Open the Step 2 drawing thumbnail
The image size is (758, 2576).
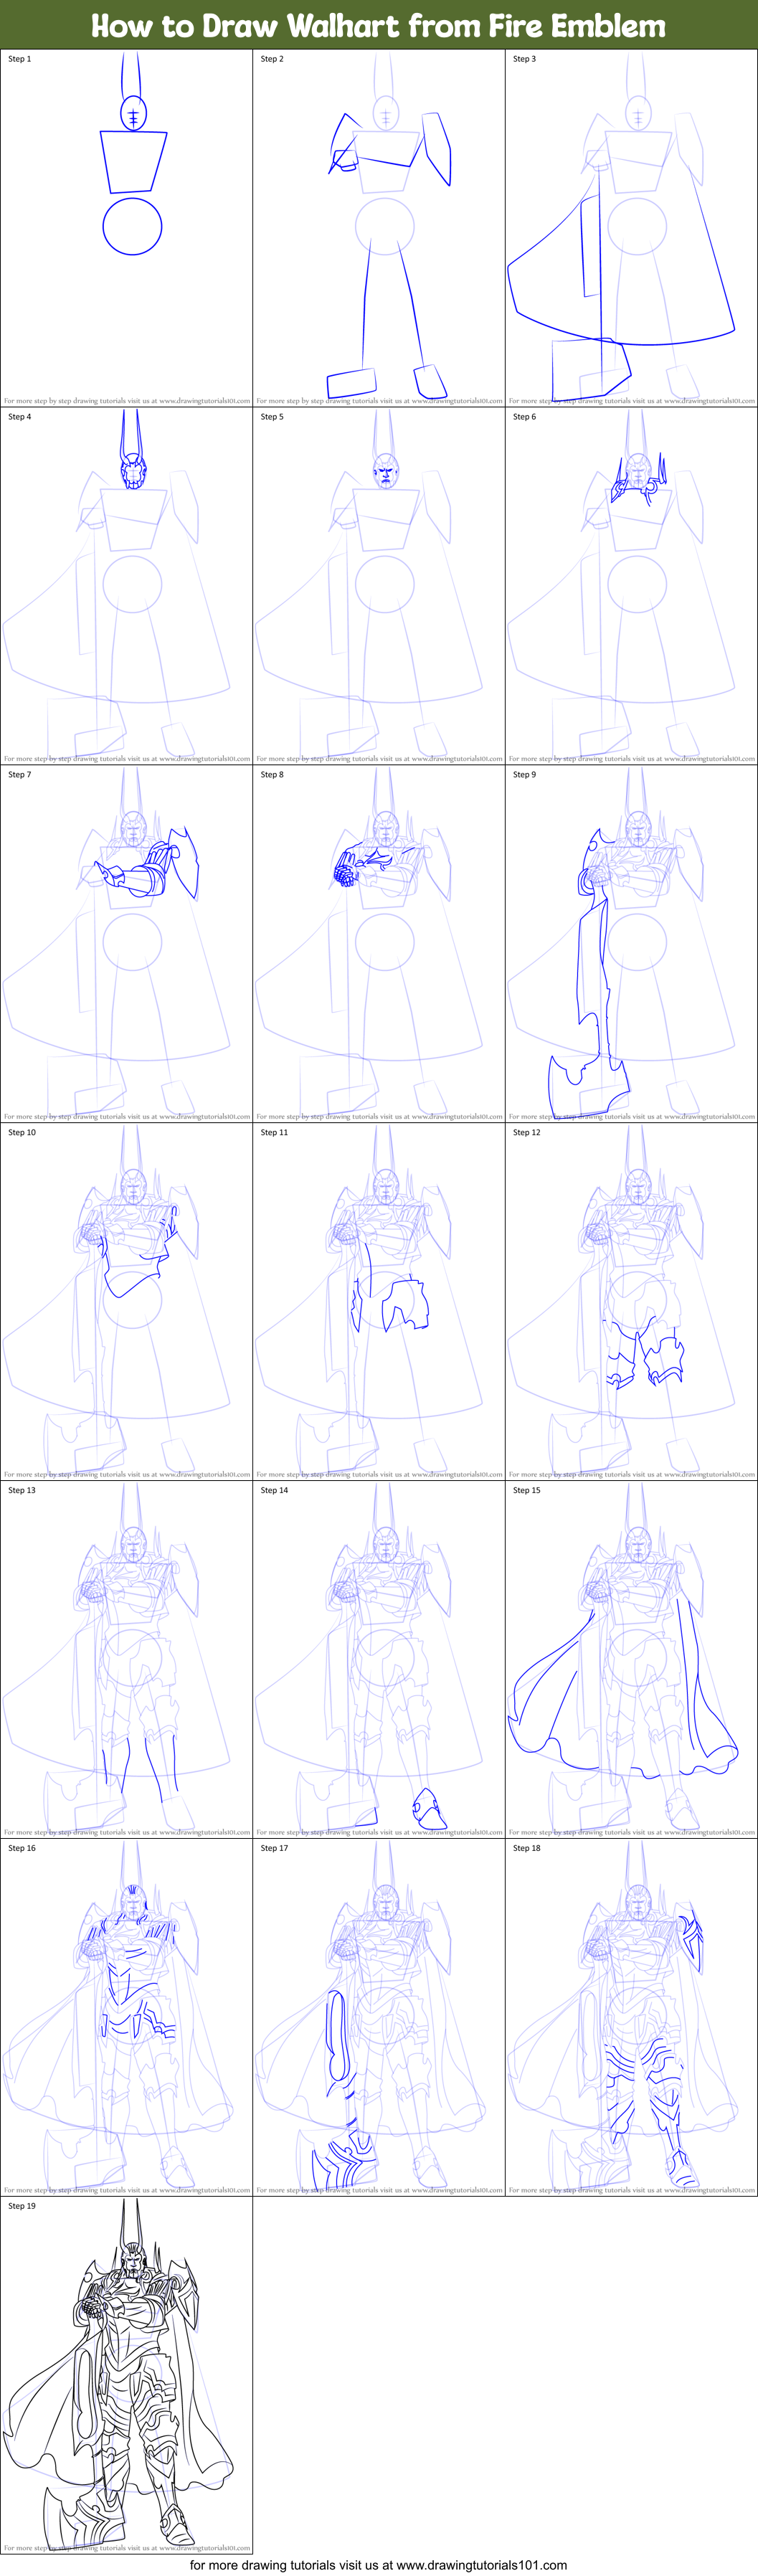coord(379,228)
